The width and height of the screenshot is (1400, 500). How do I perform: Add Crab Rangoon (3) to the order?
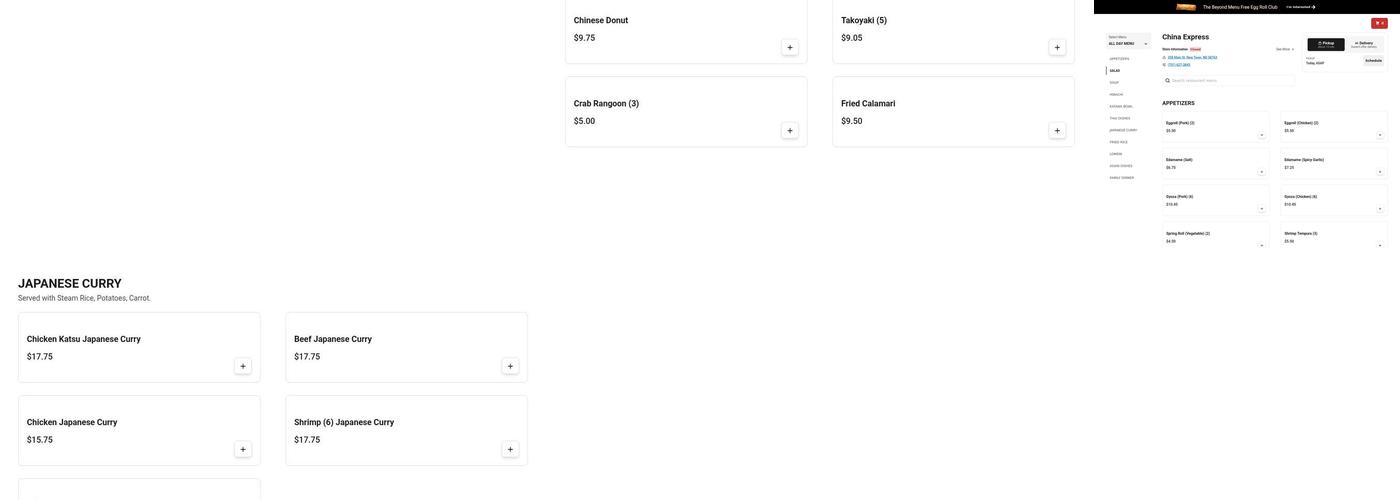[789, 130]
